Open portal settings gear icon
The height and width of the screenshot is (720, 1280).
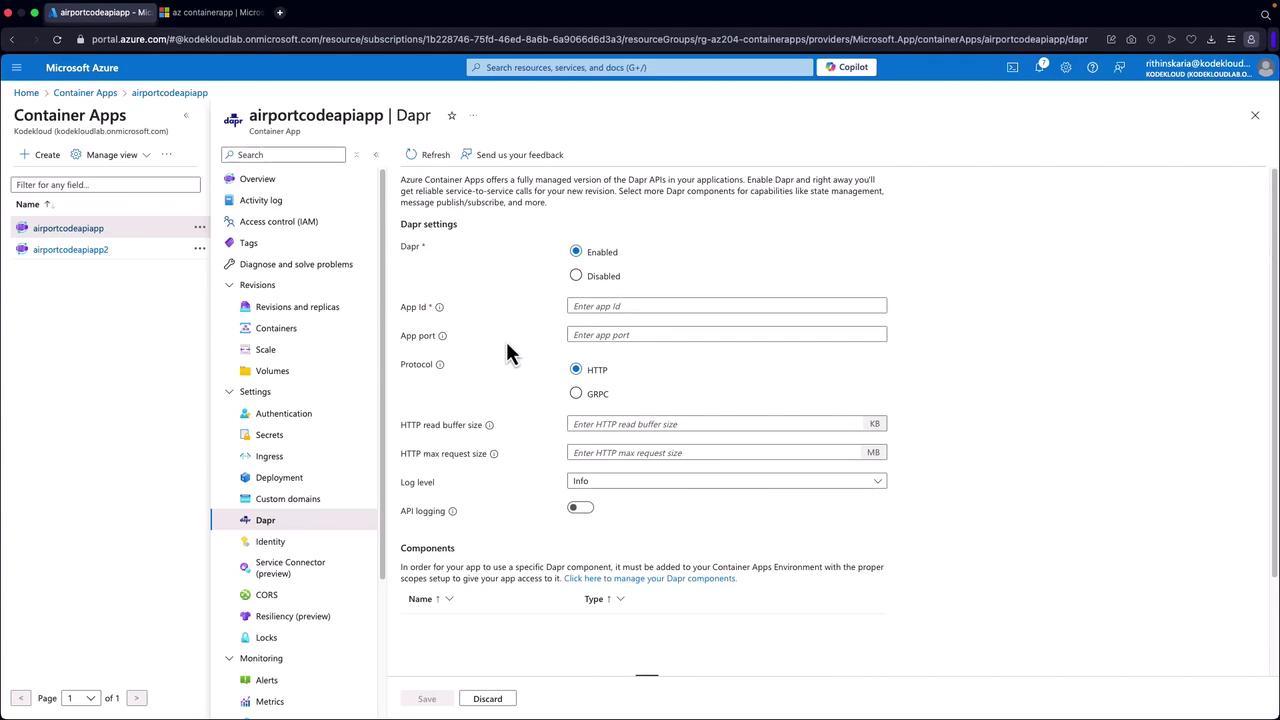(1066, 68)
